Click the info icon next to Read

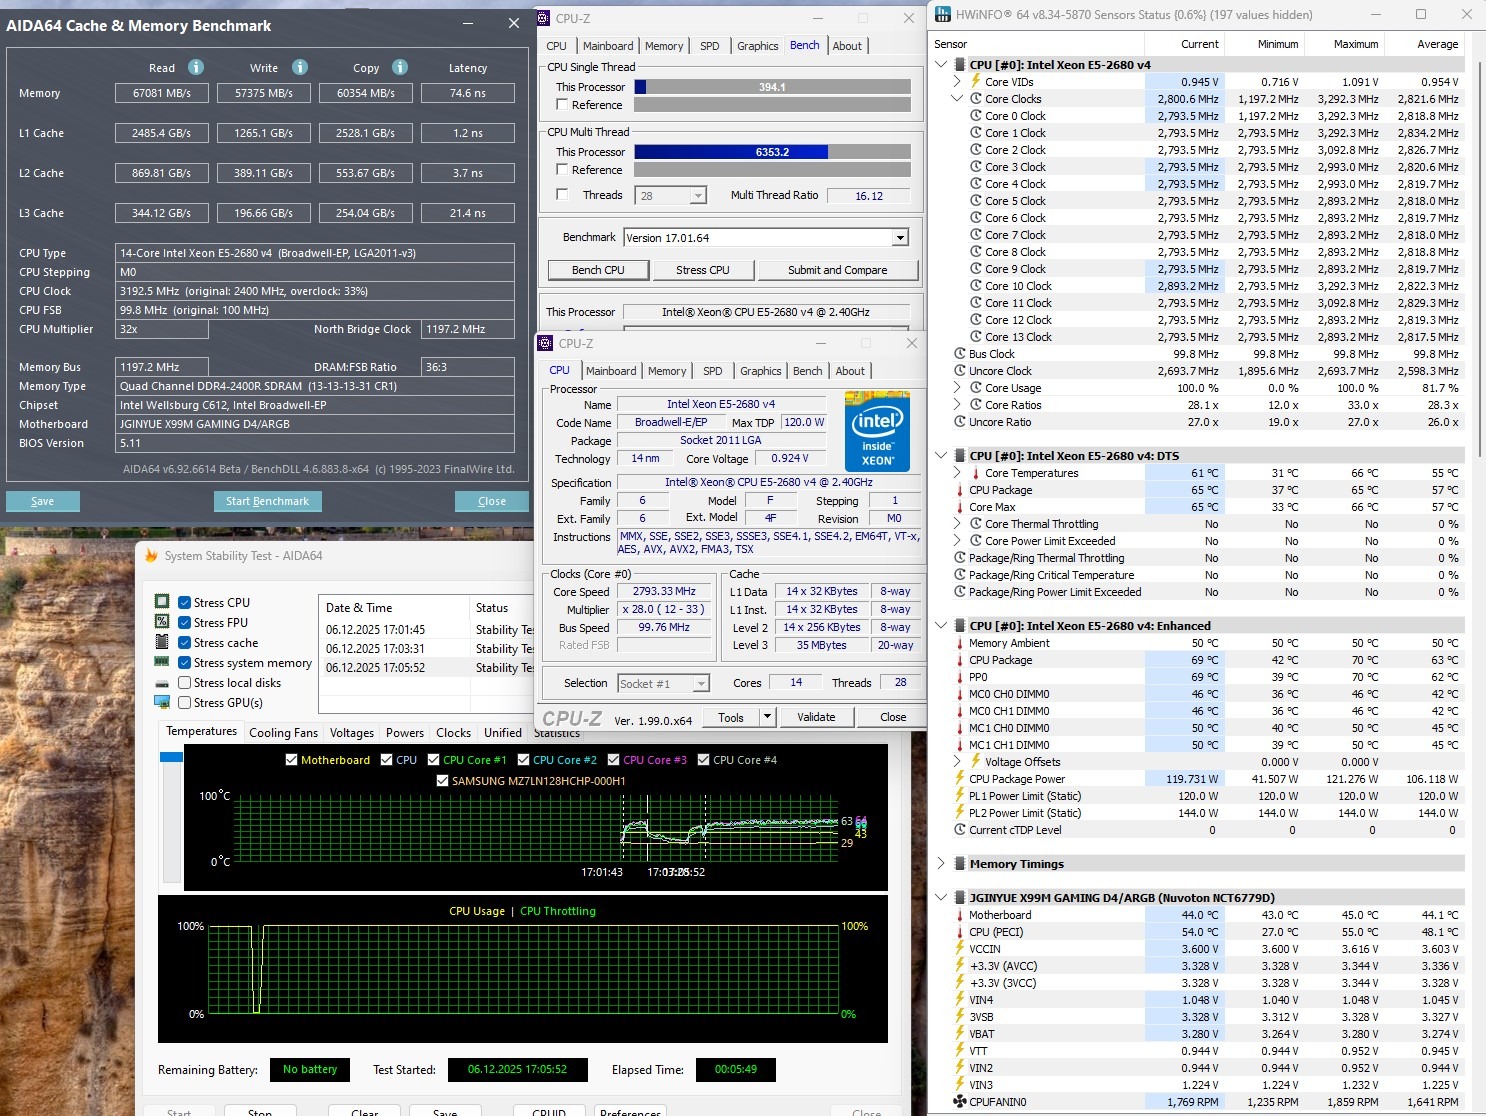[196, 67]
